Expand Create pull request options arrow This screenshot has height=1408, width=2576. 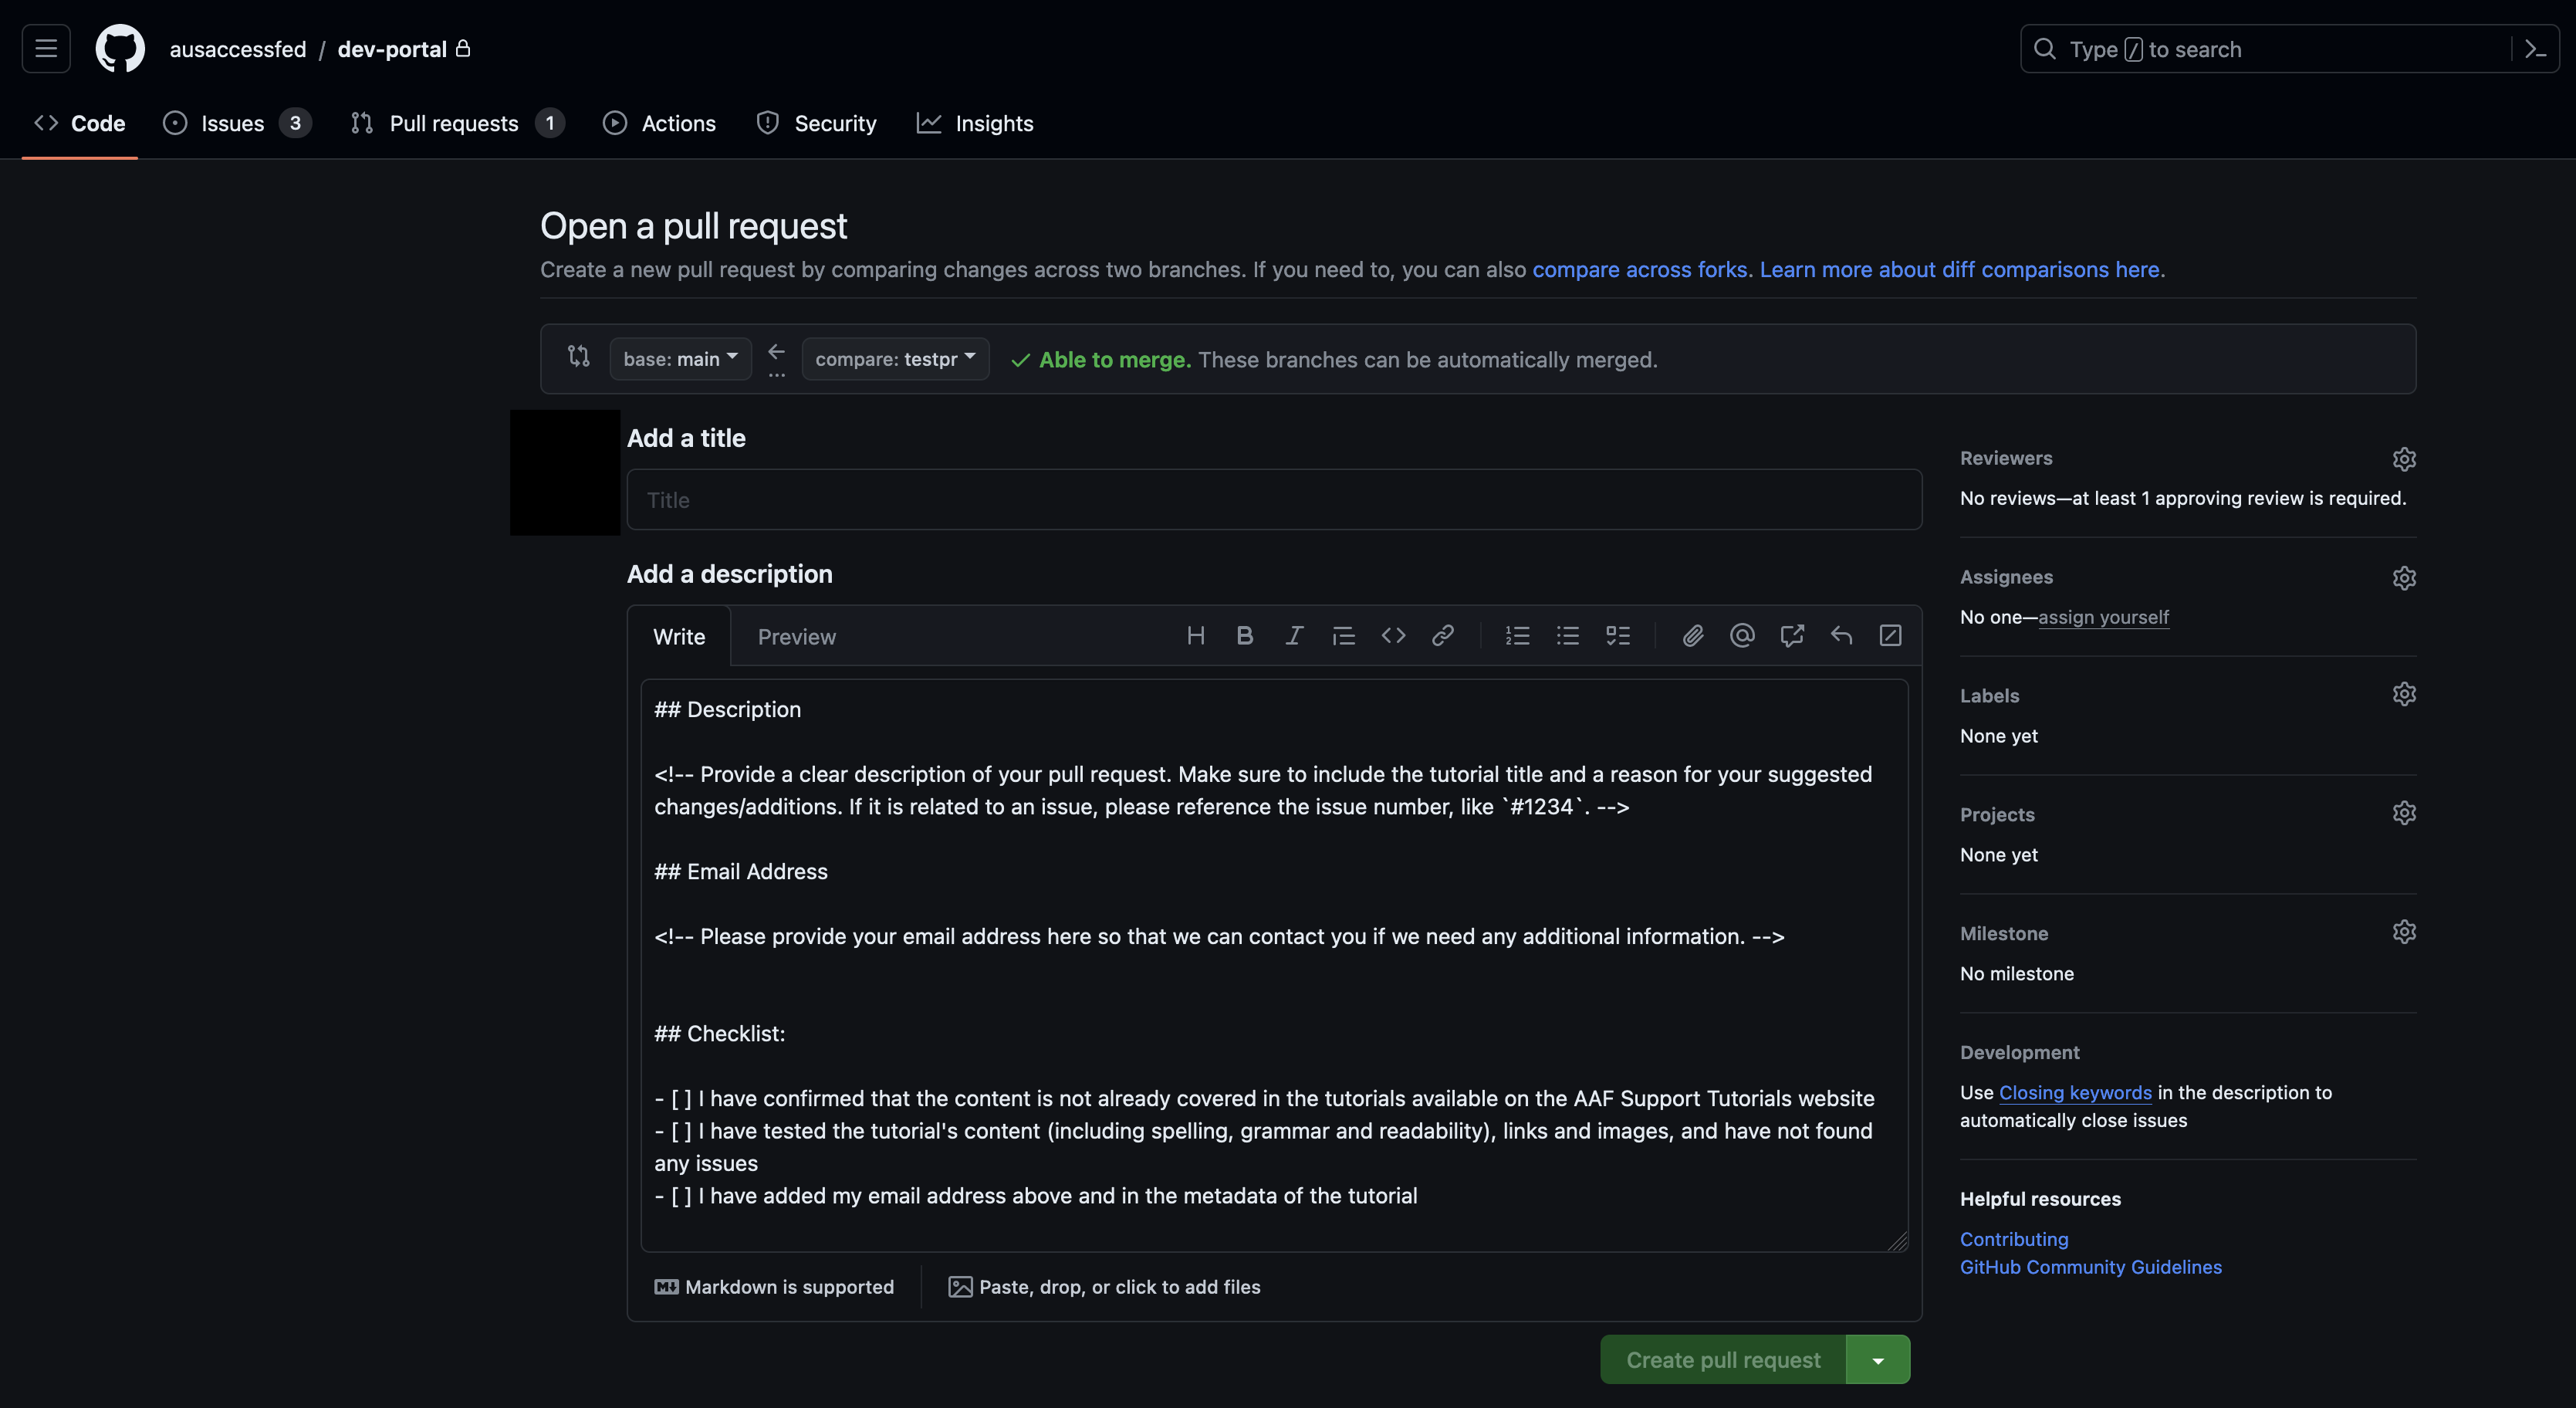[1878, 1360]
